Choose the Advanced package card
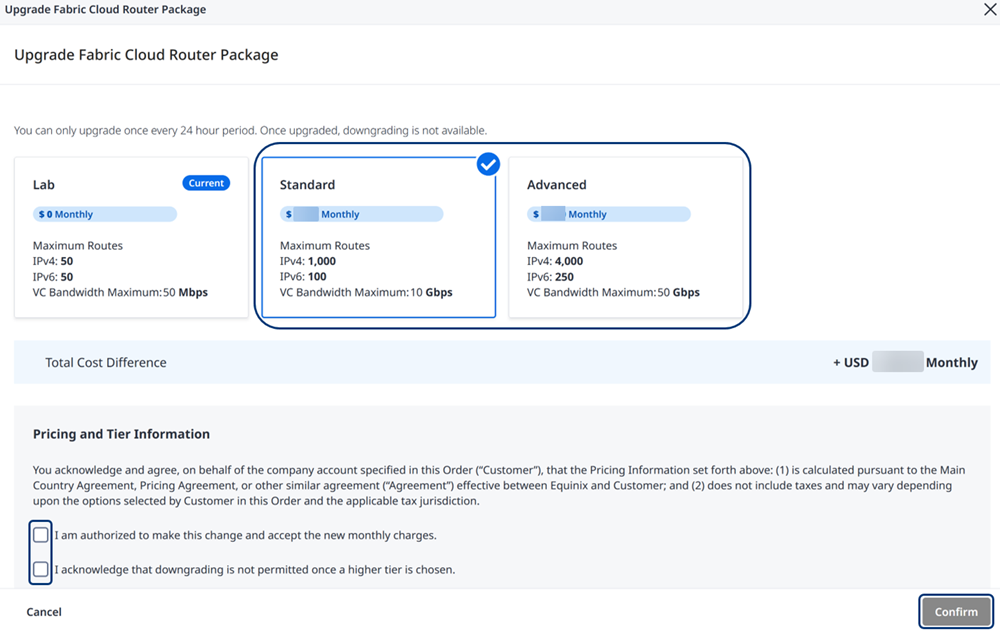The width and height of the screenshot is (1000, 632). coord(626,237)
